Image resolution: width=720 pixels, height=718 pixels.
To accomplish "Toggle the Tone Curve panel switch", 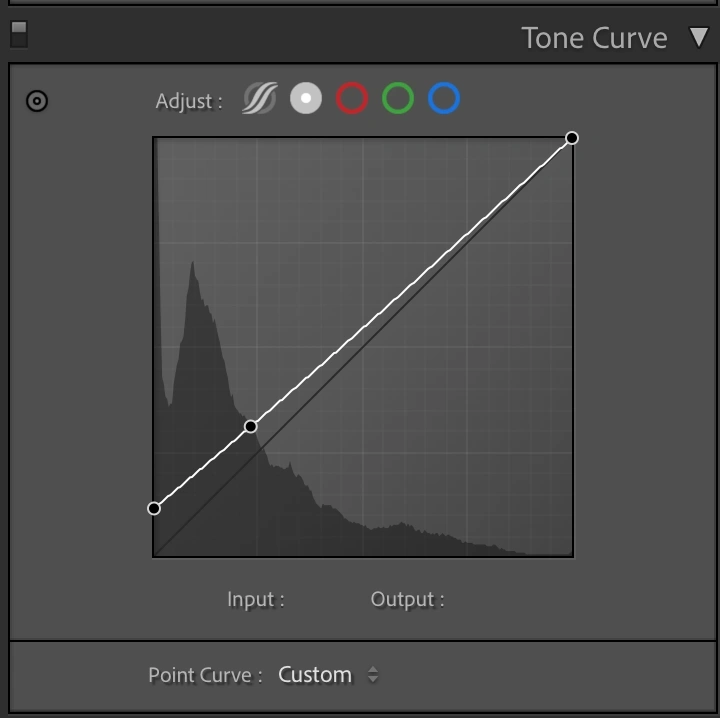I will click(18, 35).
